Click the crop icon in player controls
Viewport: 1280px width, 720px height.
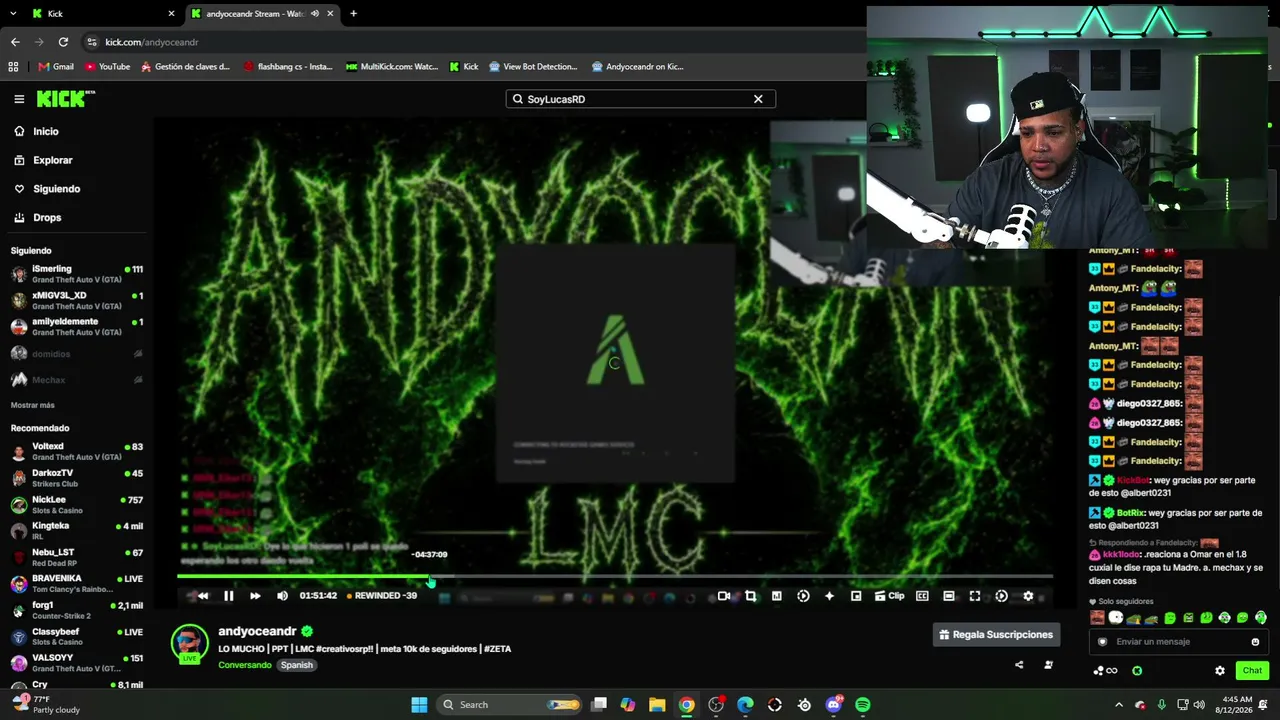(x=750, y=596)
